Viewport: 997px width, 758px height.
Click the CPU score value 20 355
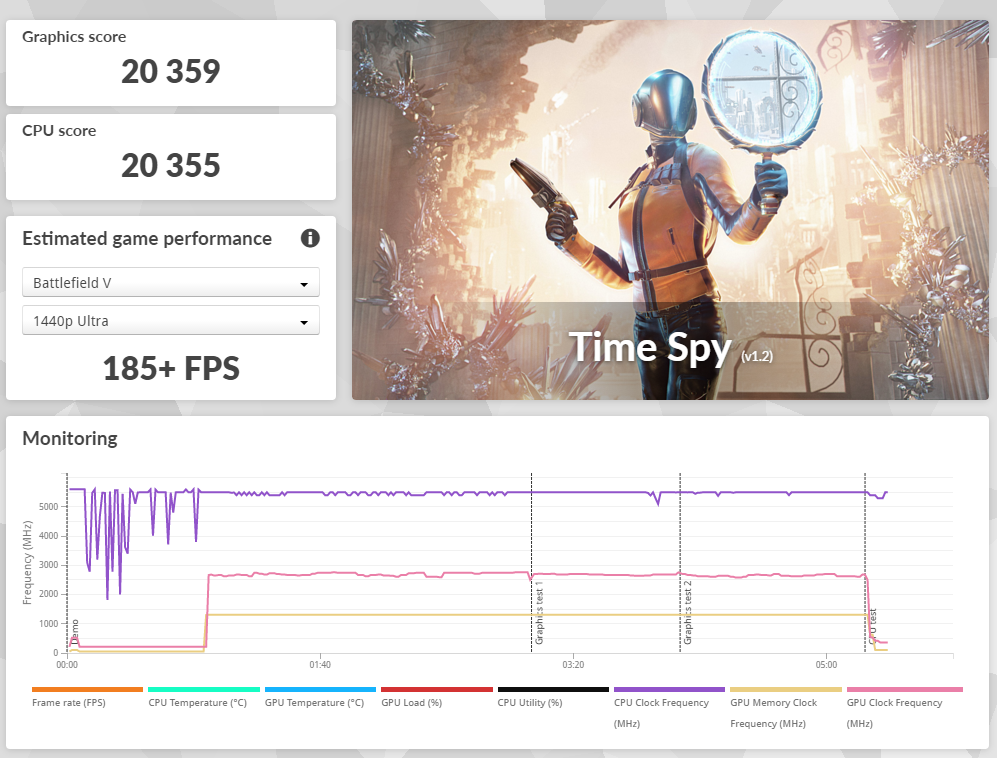point(170,165)
